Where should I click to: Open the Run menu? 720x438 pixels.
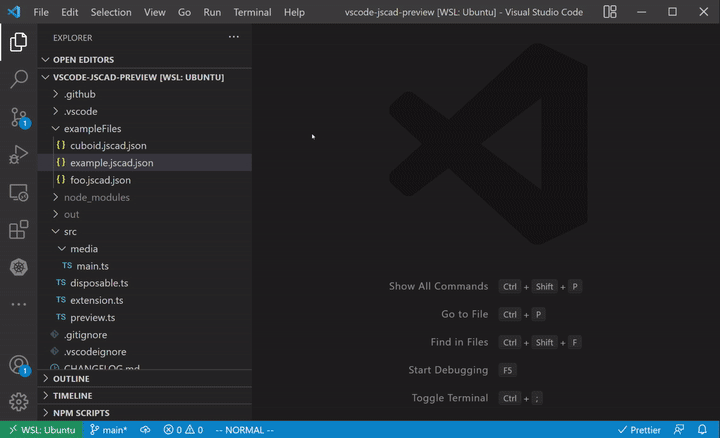[212, 12]
